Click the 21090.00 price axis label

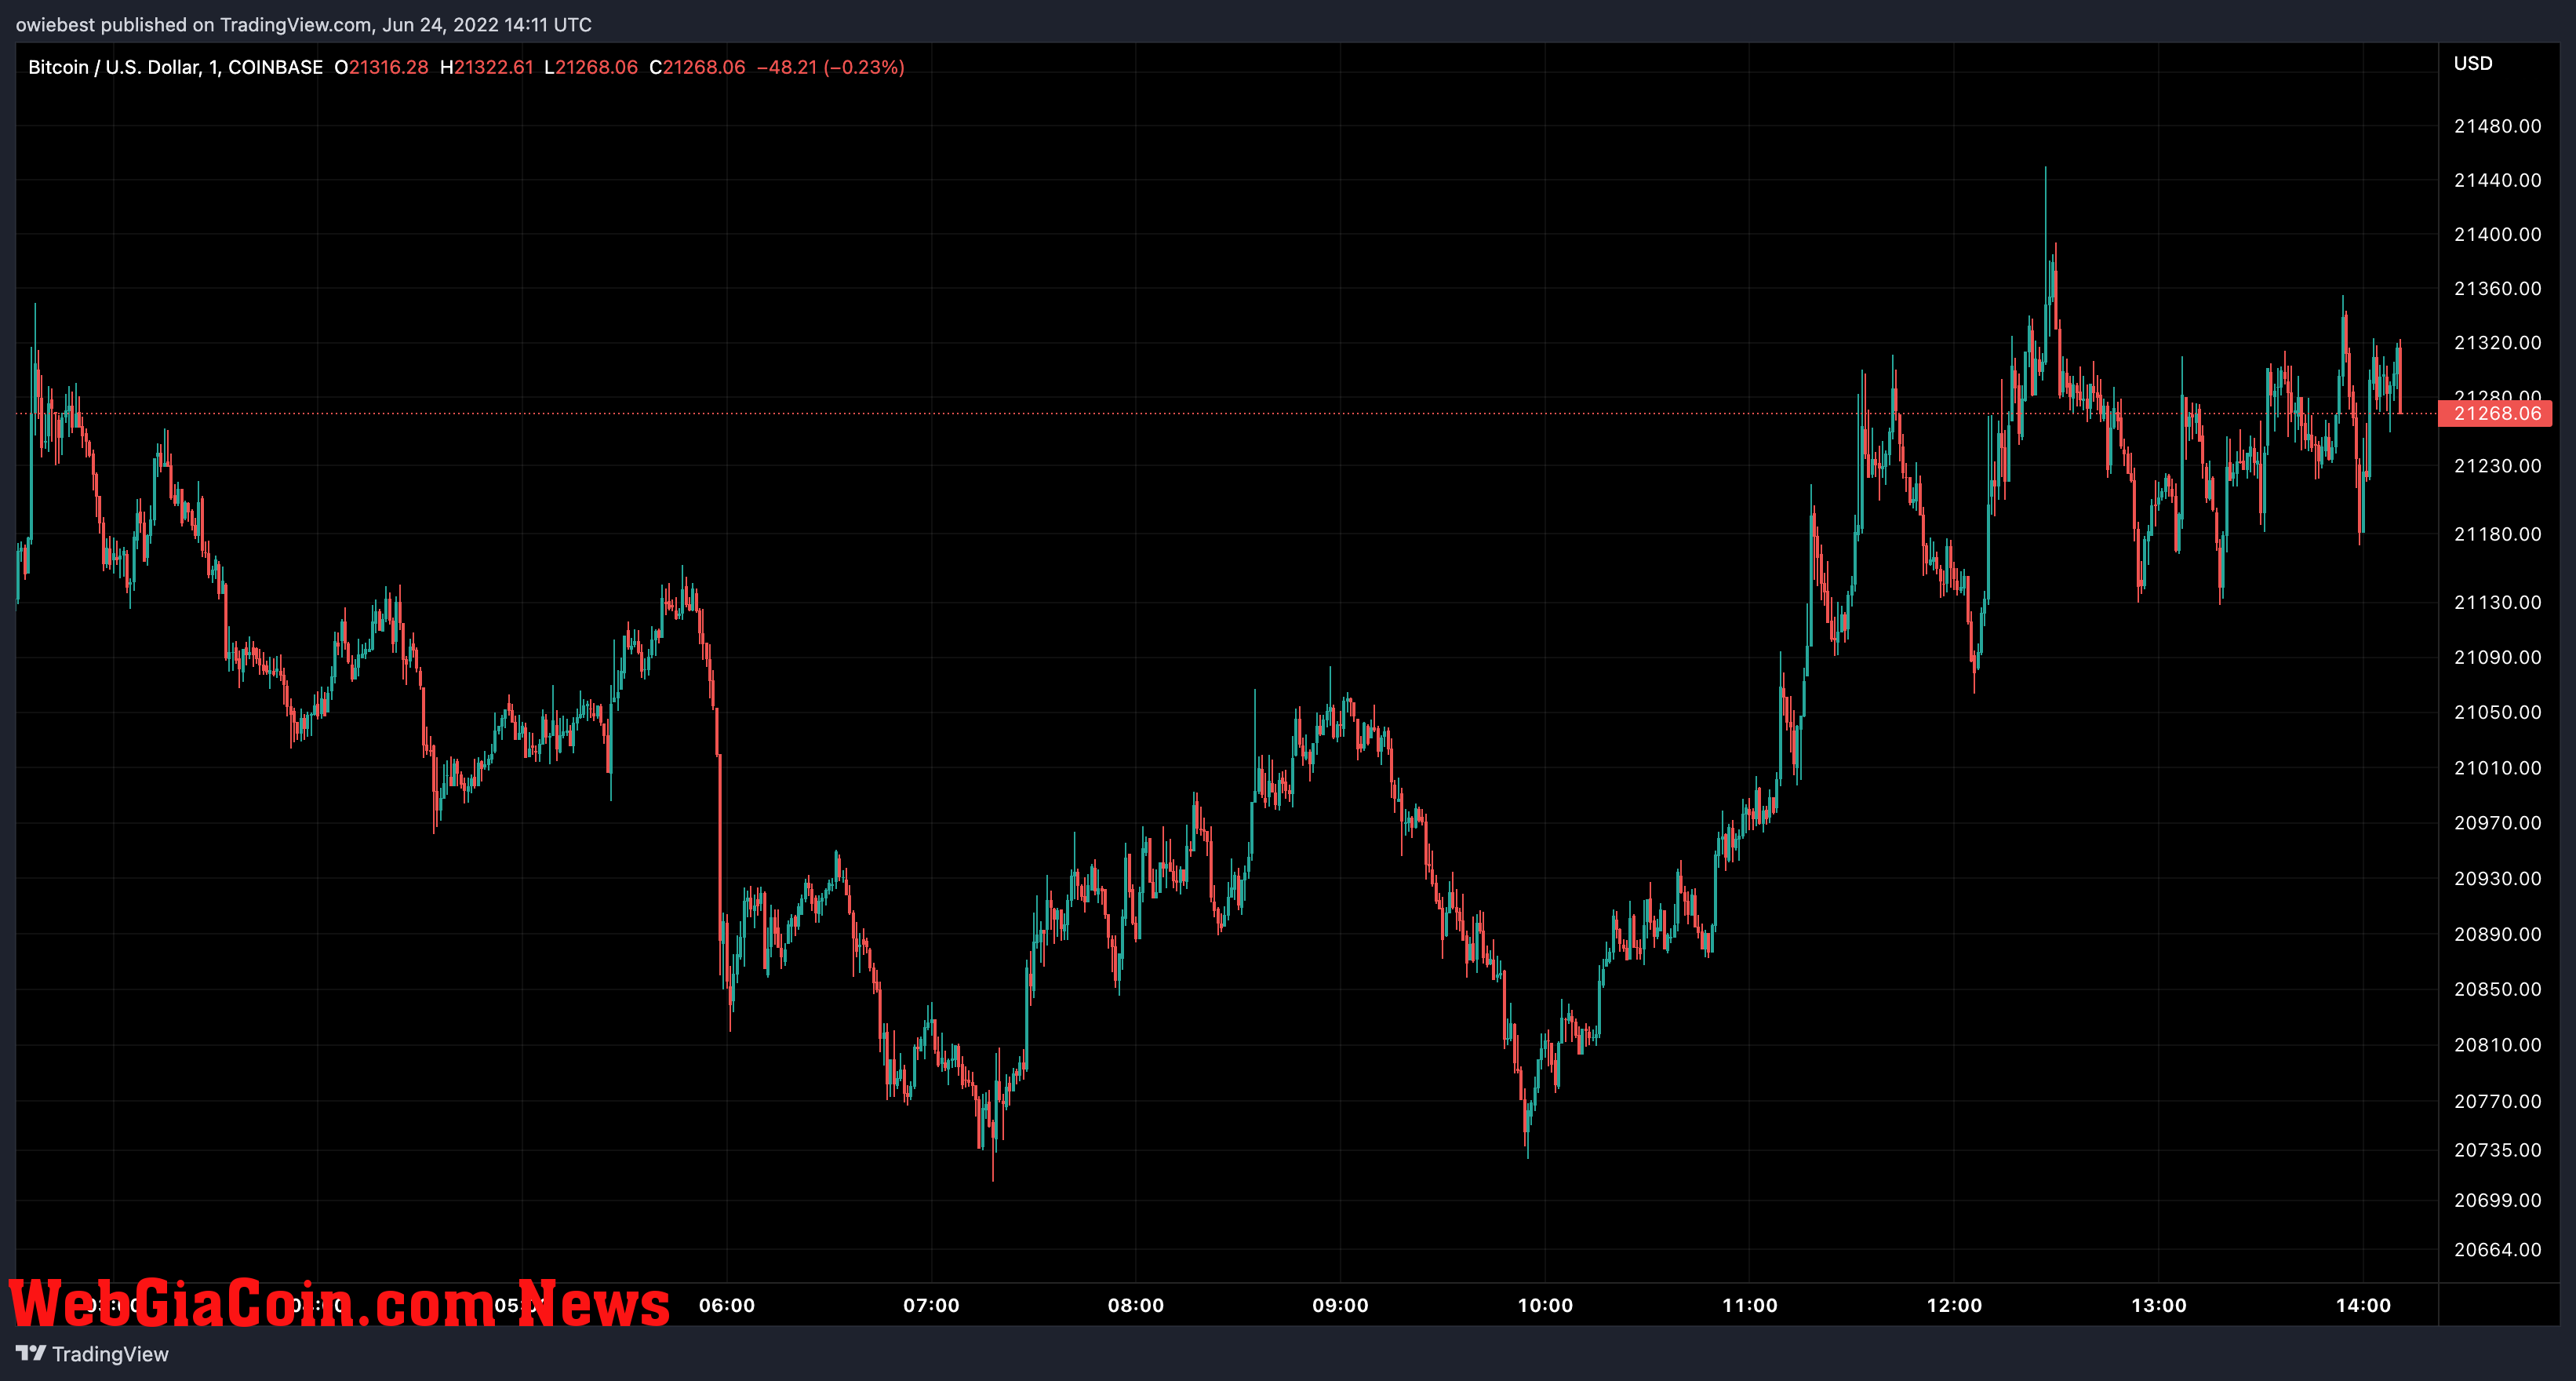click(2497, 657)
